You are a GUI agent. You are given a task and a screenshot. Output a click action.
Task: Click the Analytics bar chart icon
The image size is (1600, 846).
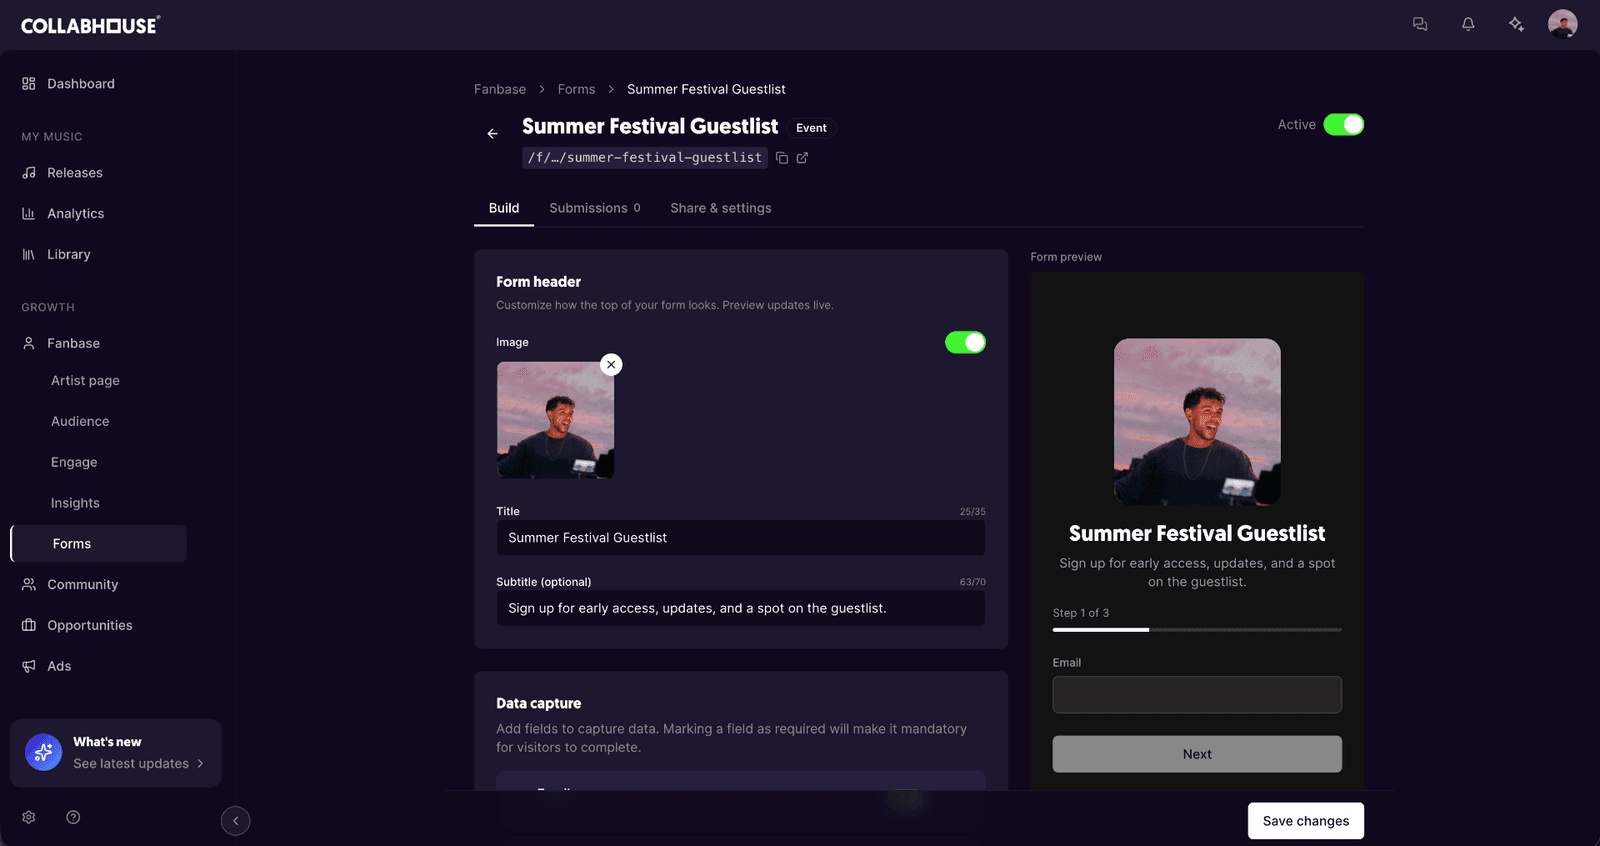(29, 214)
